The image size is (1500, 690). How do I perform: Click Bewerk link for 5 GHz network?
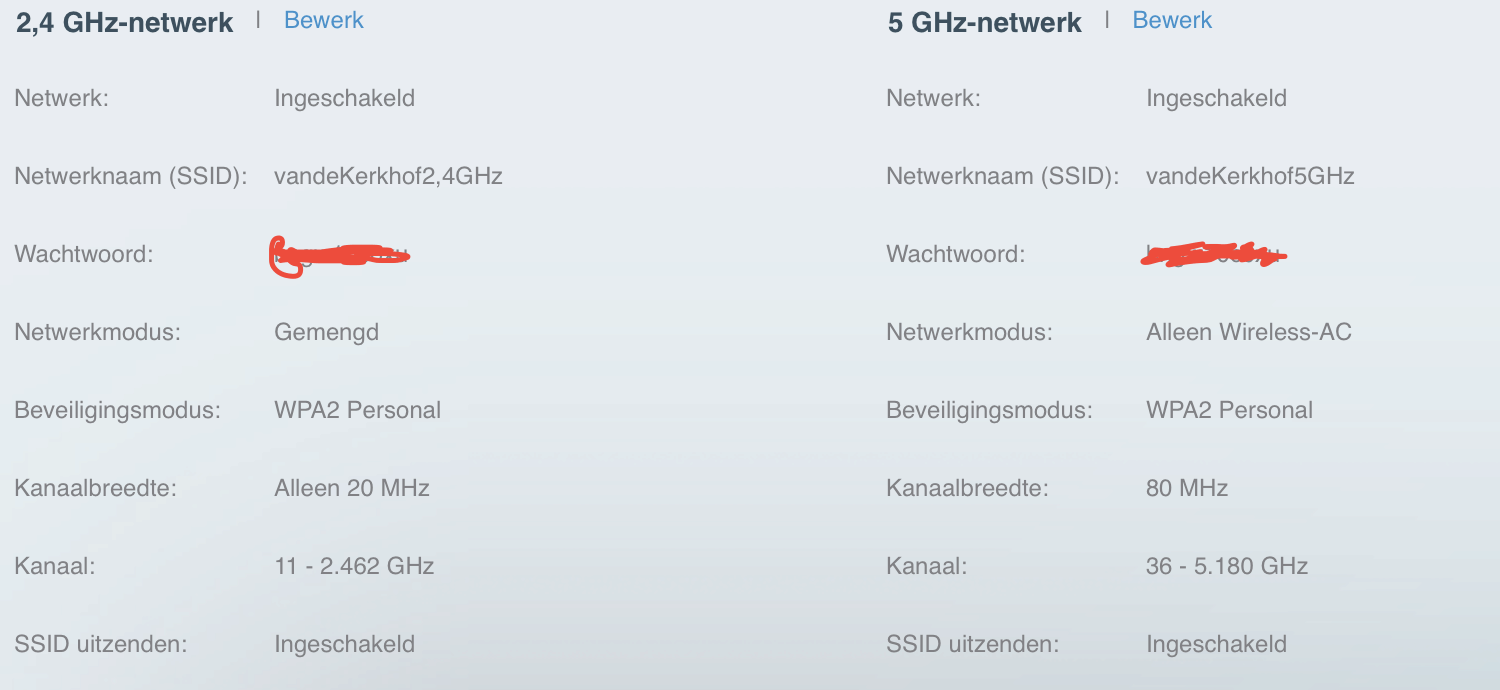1172,20
